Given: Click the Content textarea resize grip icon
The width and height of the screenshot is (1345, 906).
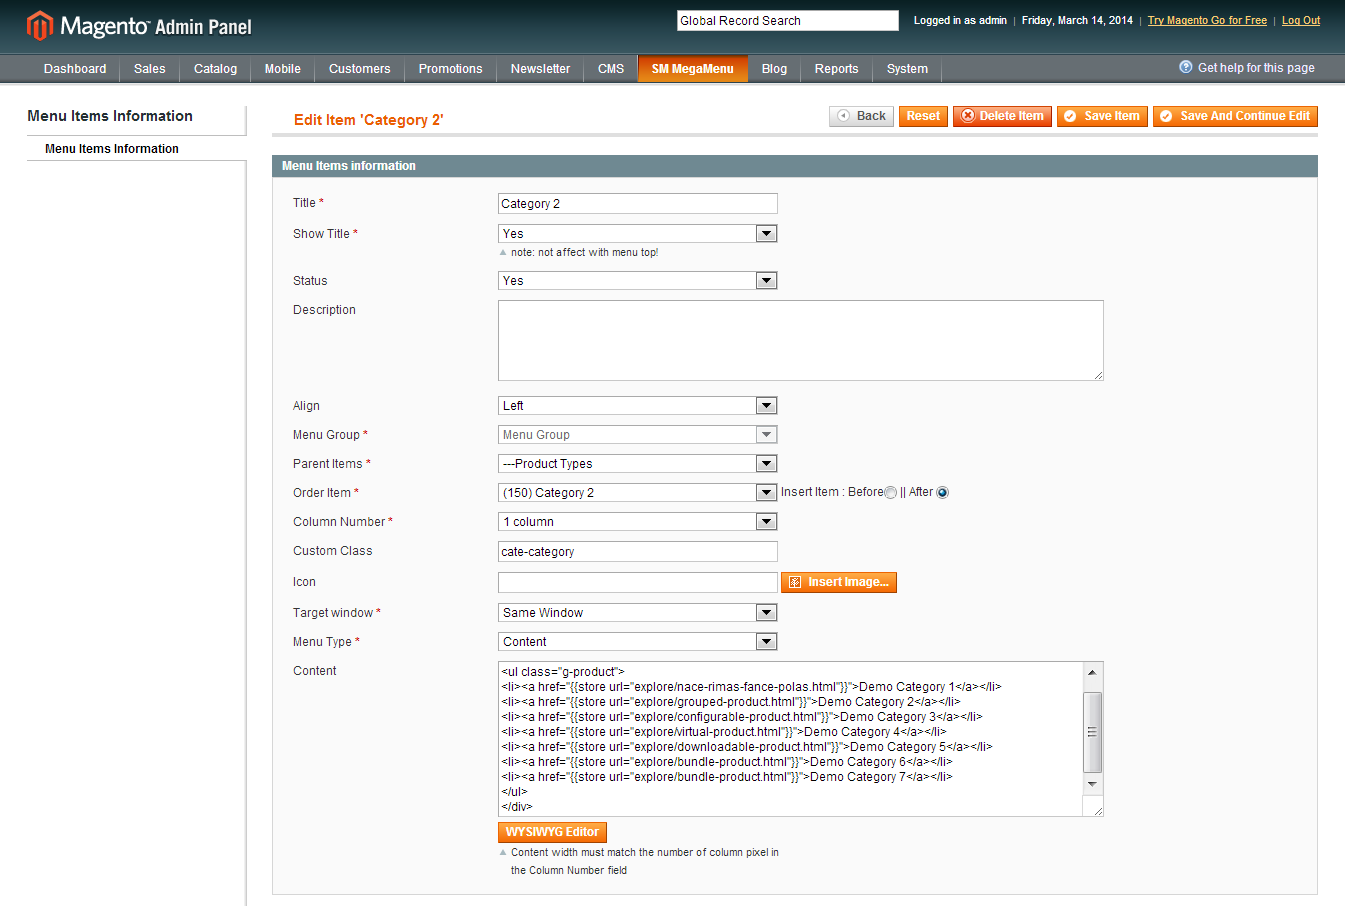Looking at the screenshot, I should 1097,810.
